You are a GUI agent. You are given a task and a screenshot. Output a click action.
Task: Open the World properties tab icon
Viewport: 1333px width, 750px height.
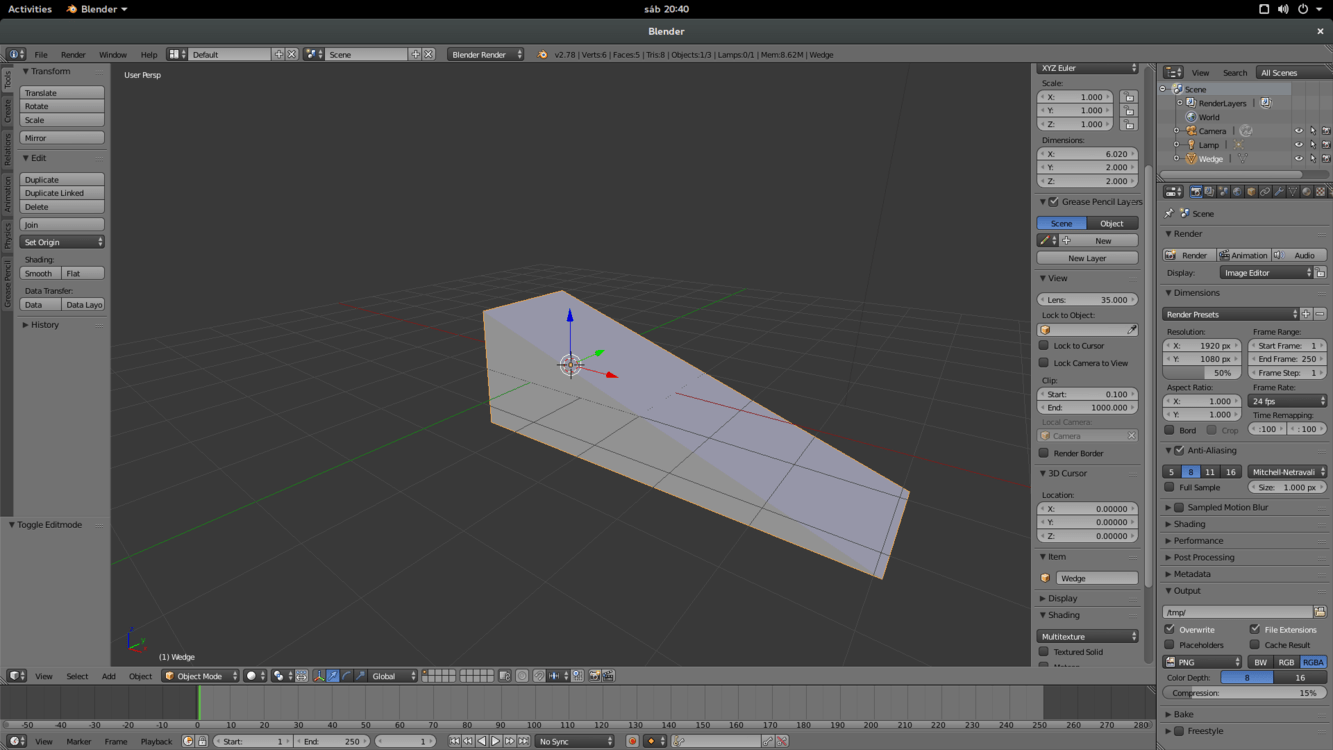coord(1237,191)
